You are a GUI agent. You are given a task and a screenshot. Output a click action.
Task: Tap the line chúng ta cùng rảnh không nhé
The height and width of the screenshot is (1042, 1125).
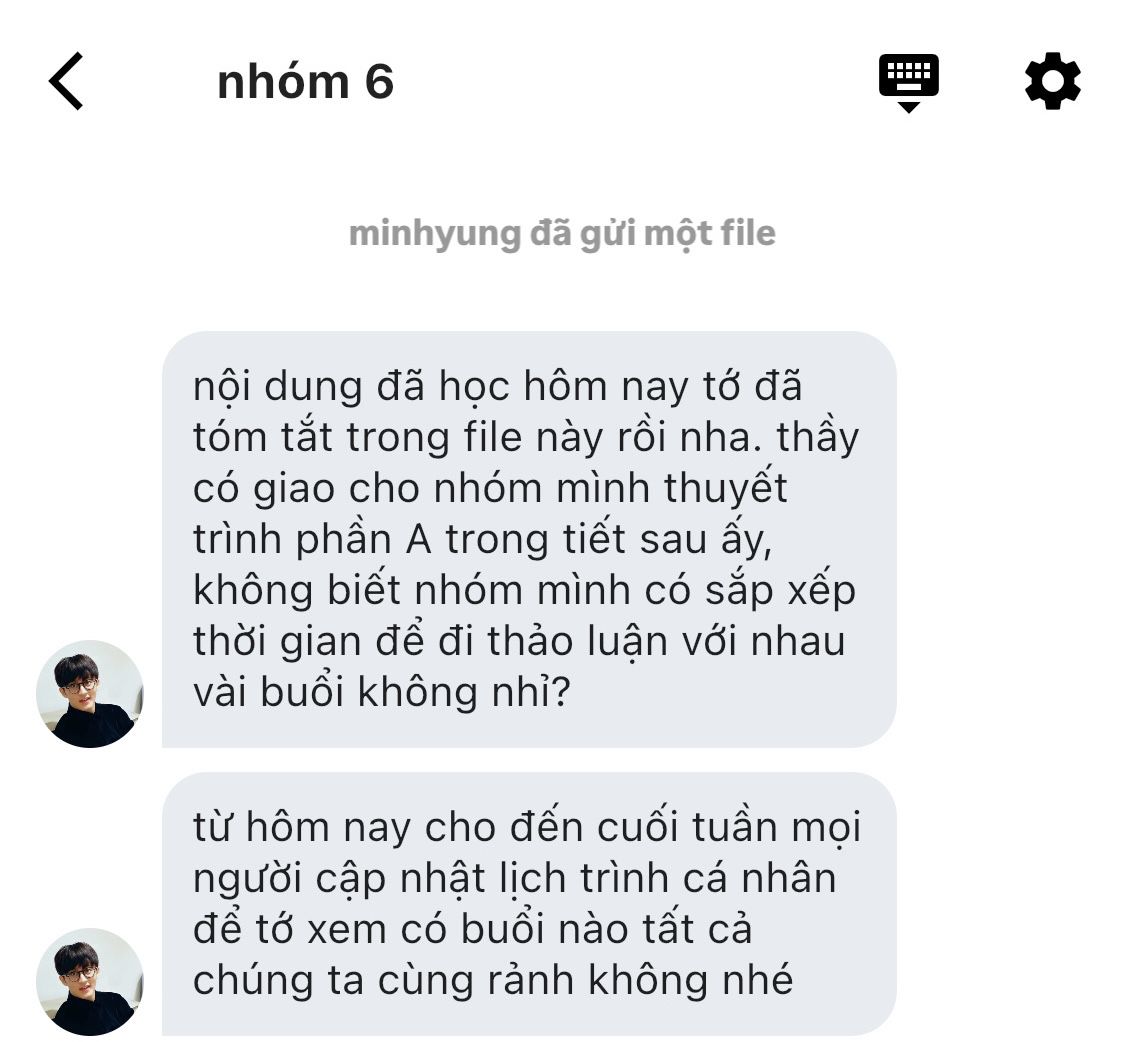coord(493,980)
